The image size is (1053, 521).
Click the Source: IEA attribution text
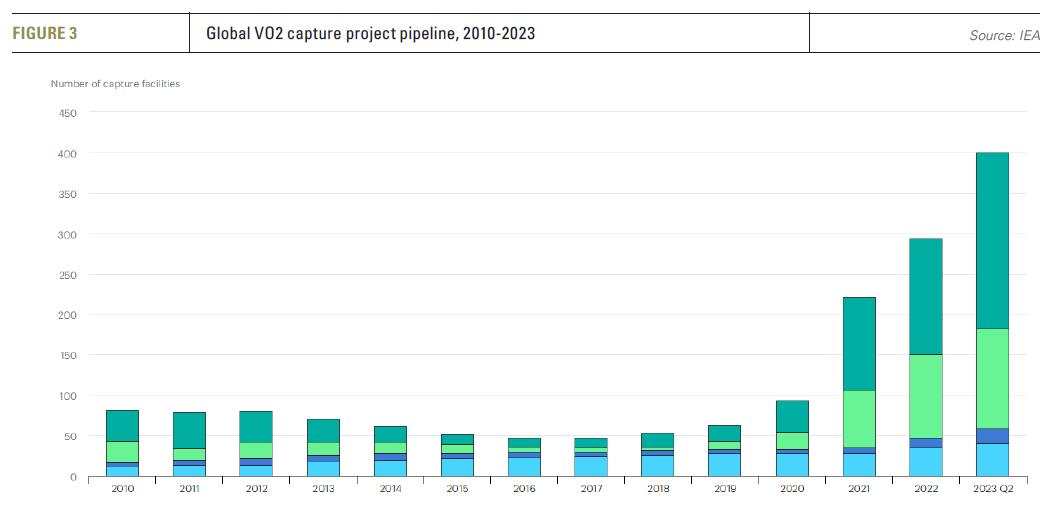[1004, 35]
